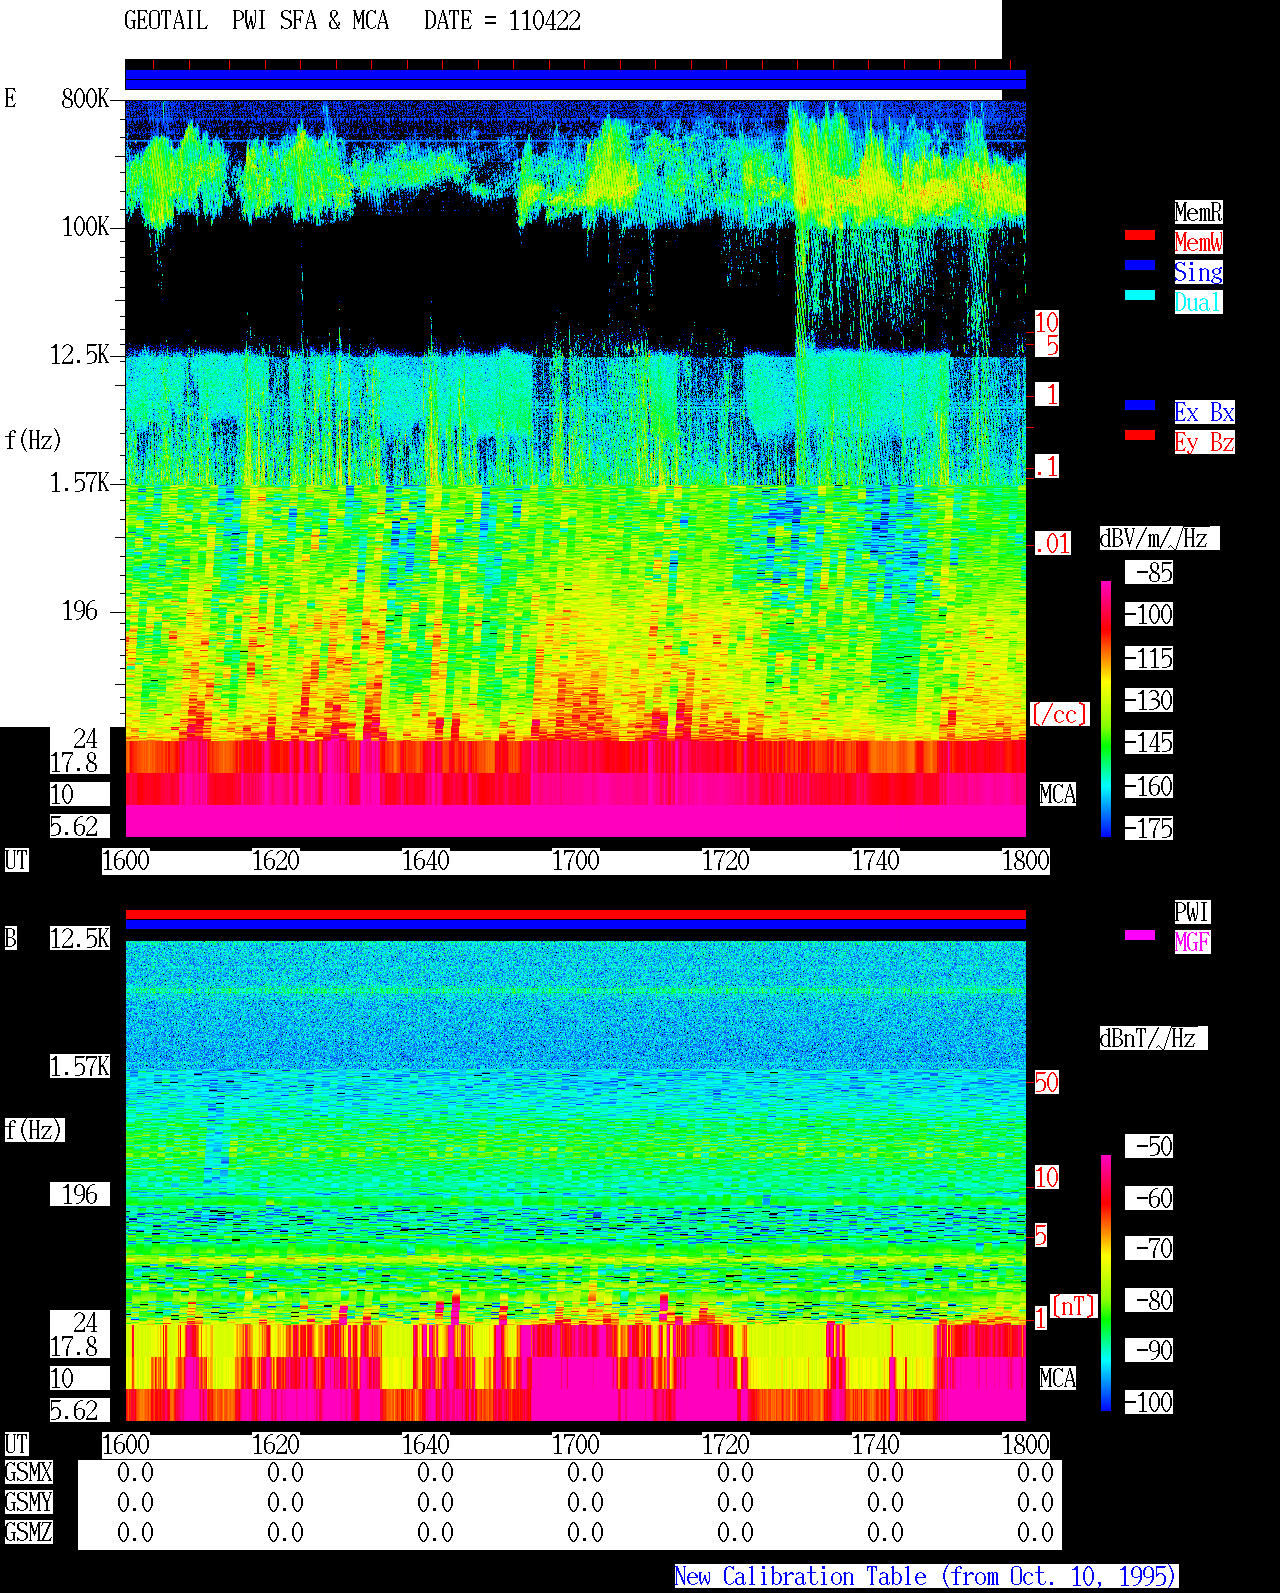Click the magenta MGF legend swatch

[x=1140, y=935]
